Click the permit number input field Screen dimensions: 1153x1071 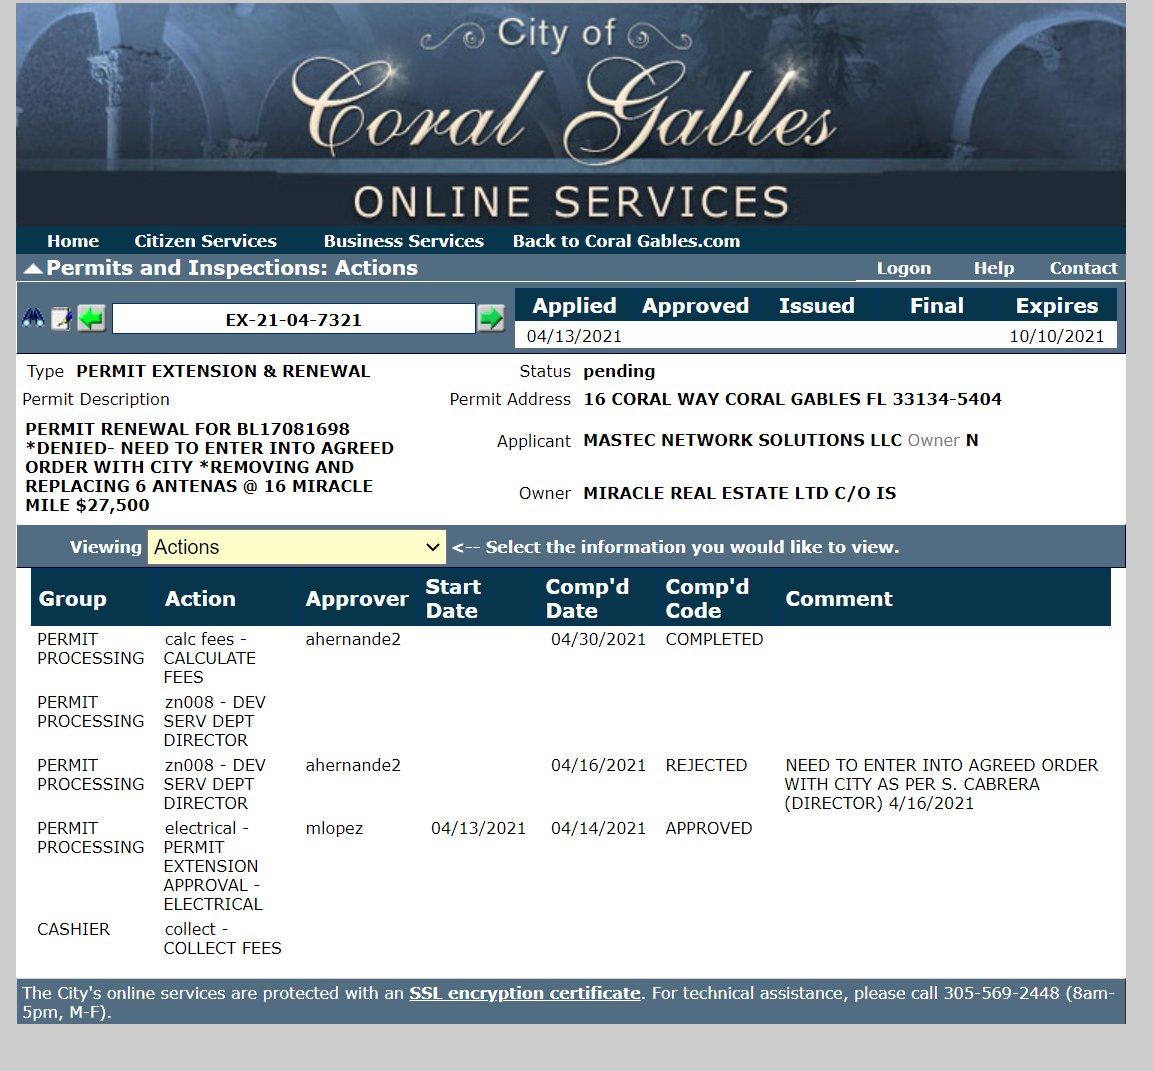point(293,320)
